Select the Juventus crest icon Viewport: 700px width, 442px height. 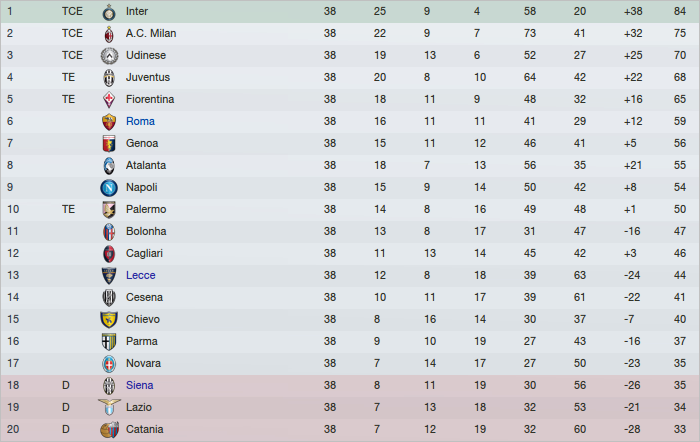point(109,77)
